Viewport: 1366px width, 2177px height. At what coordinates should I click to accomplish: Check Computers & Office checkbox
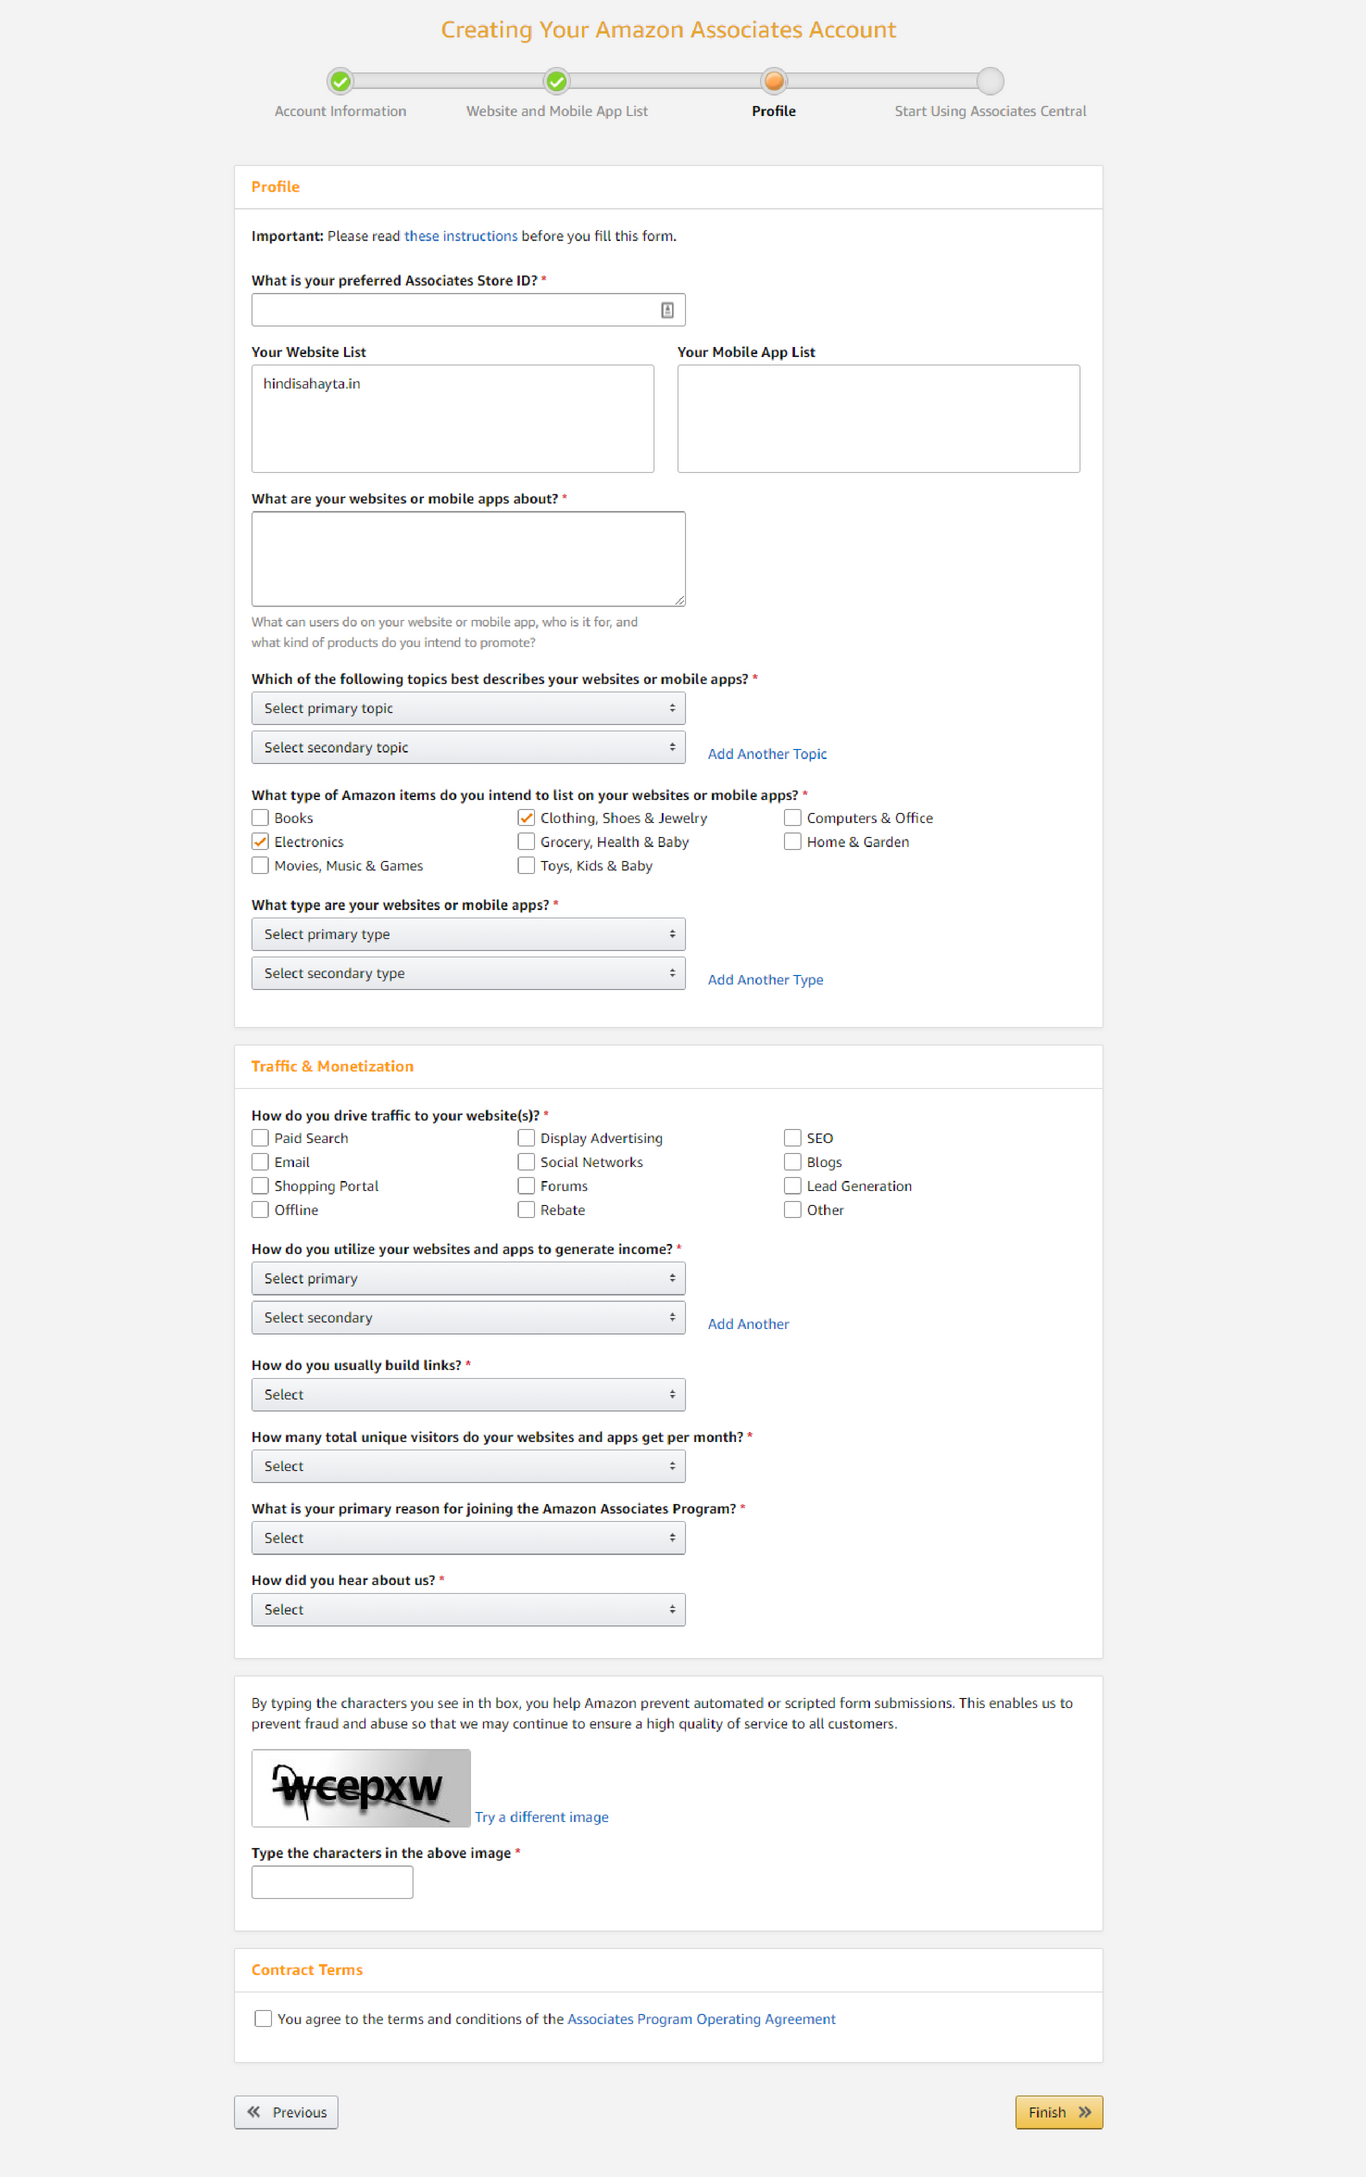coord(792,818)
